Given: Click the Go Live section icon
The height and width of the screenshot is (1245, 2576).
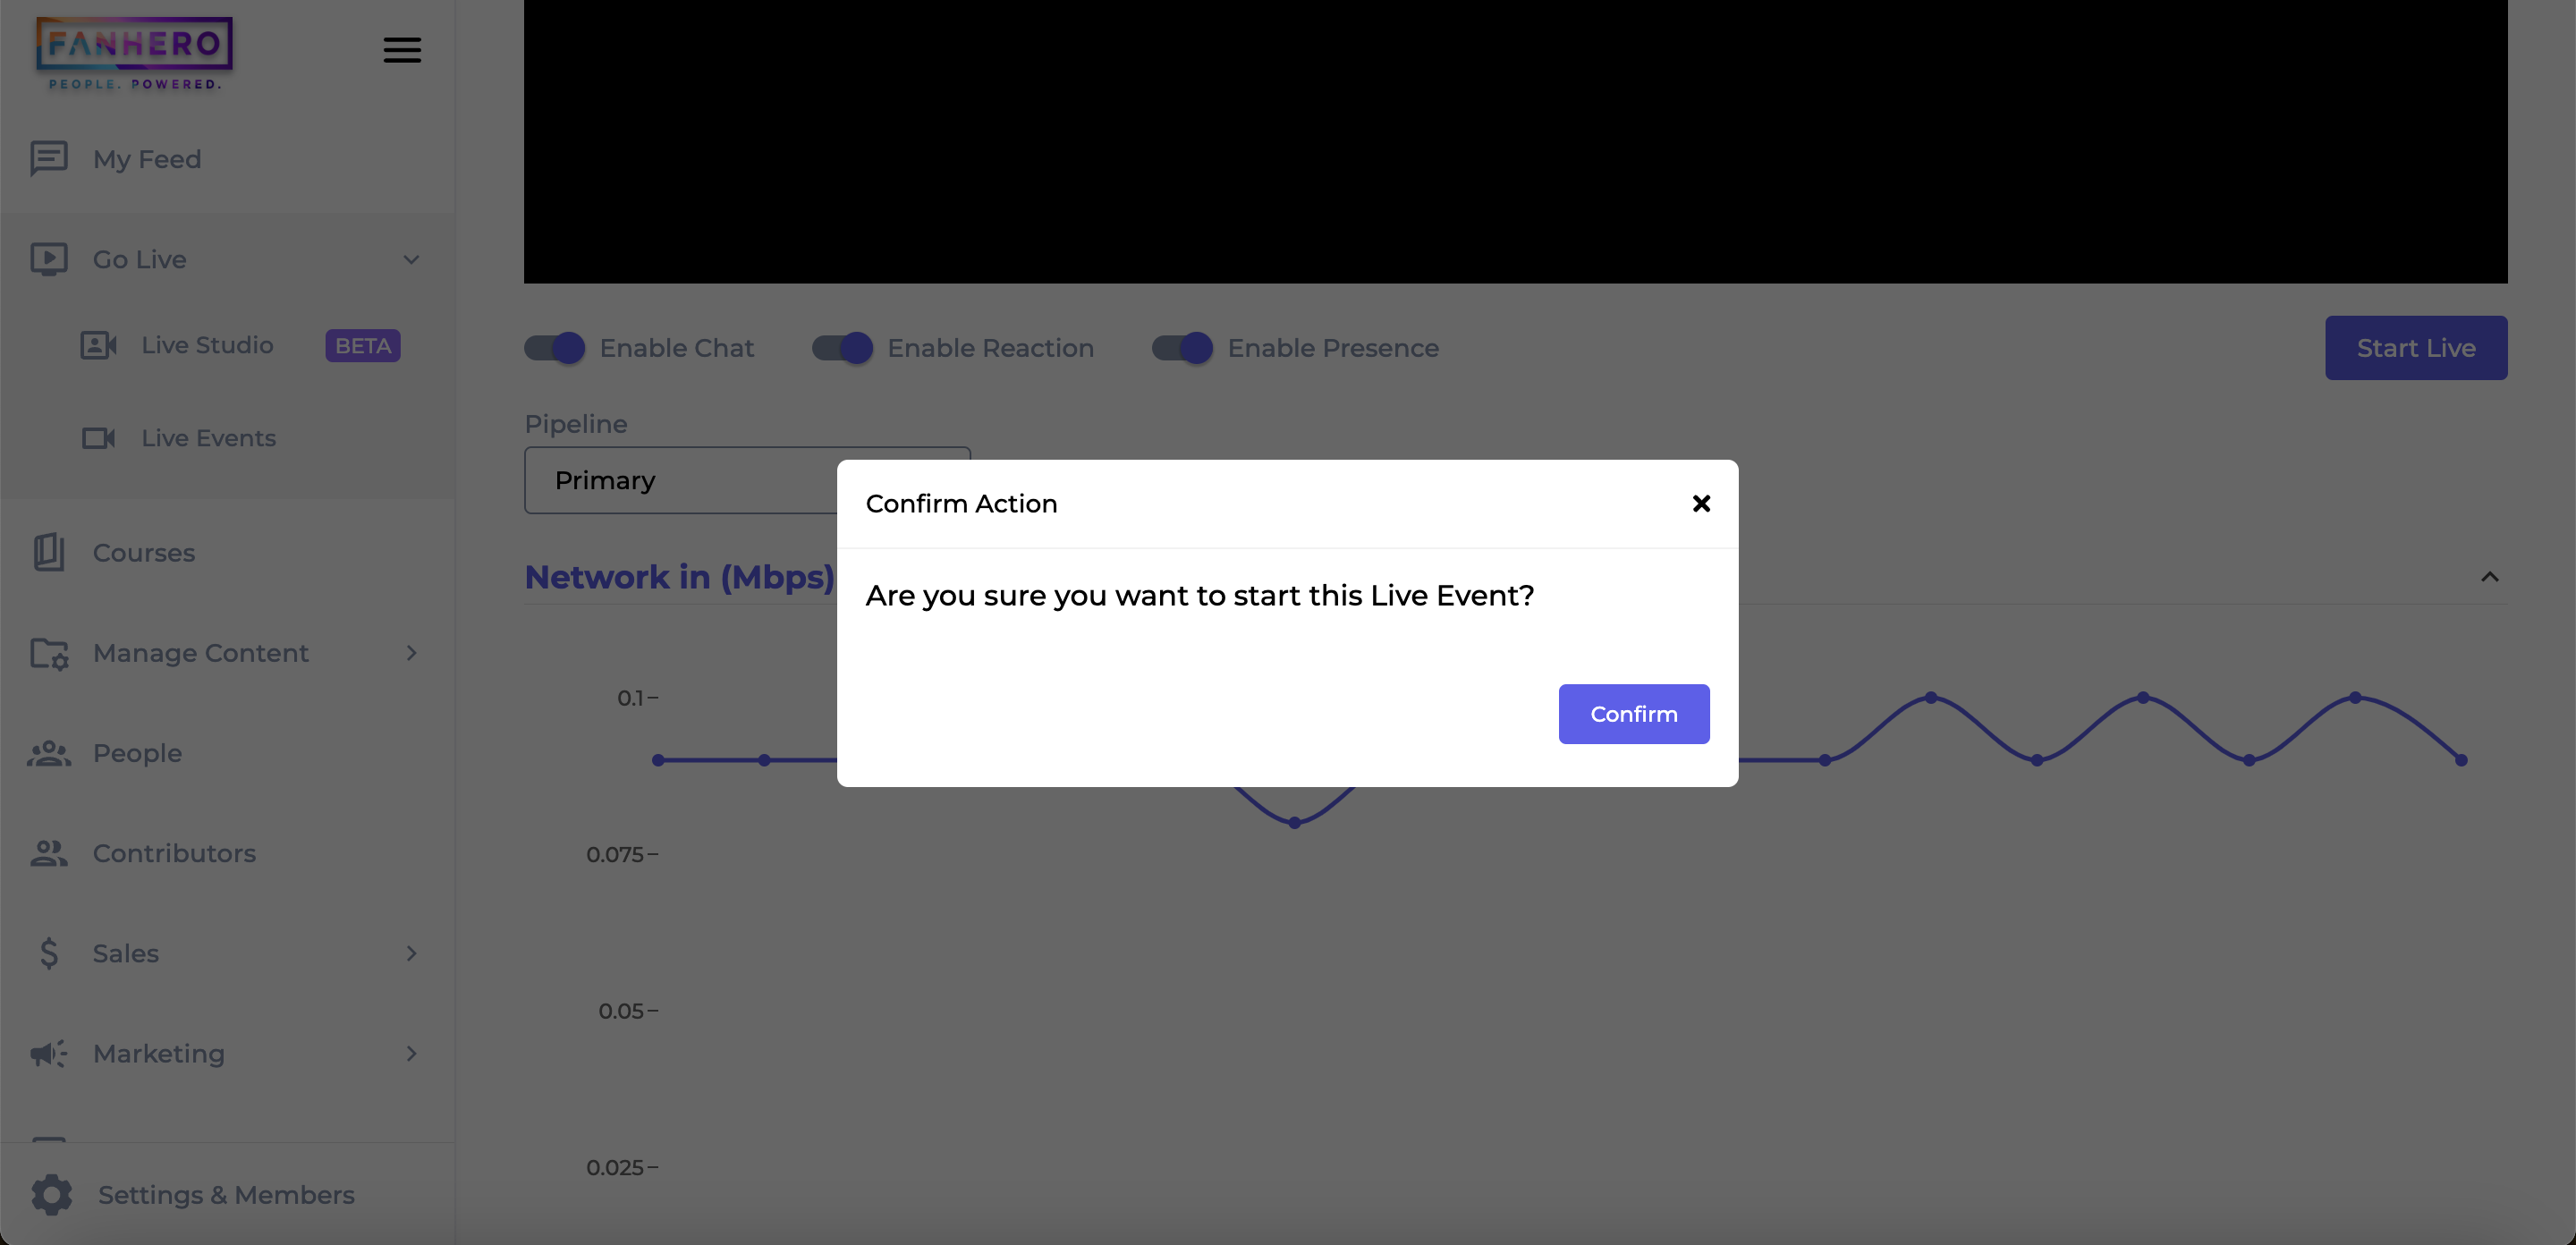Looking at the screenshot, I should 47,258.
